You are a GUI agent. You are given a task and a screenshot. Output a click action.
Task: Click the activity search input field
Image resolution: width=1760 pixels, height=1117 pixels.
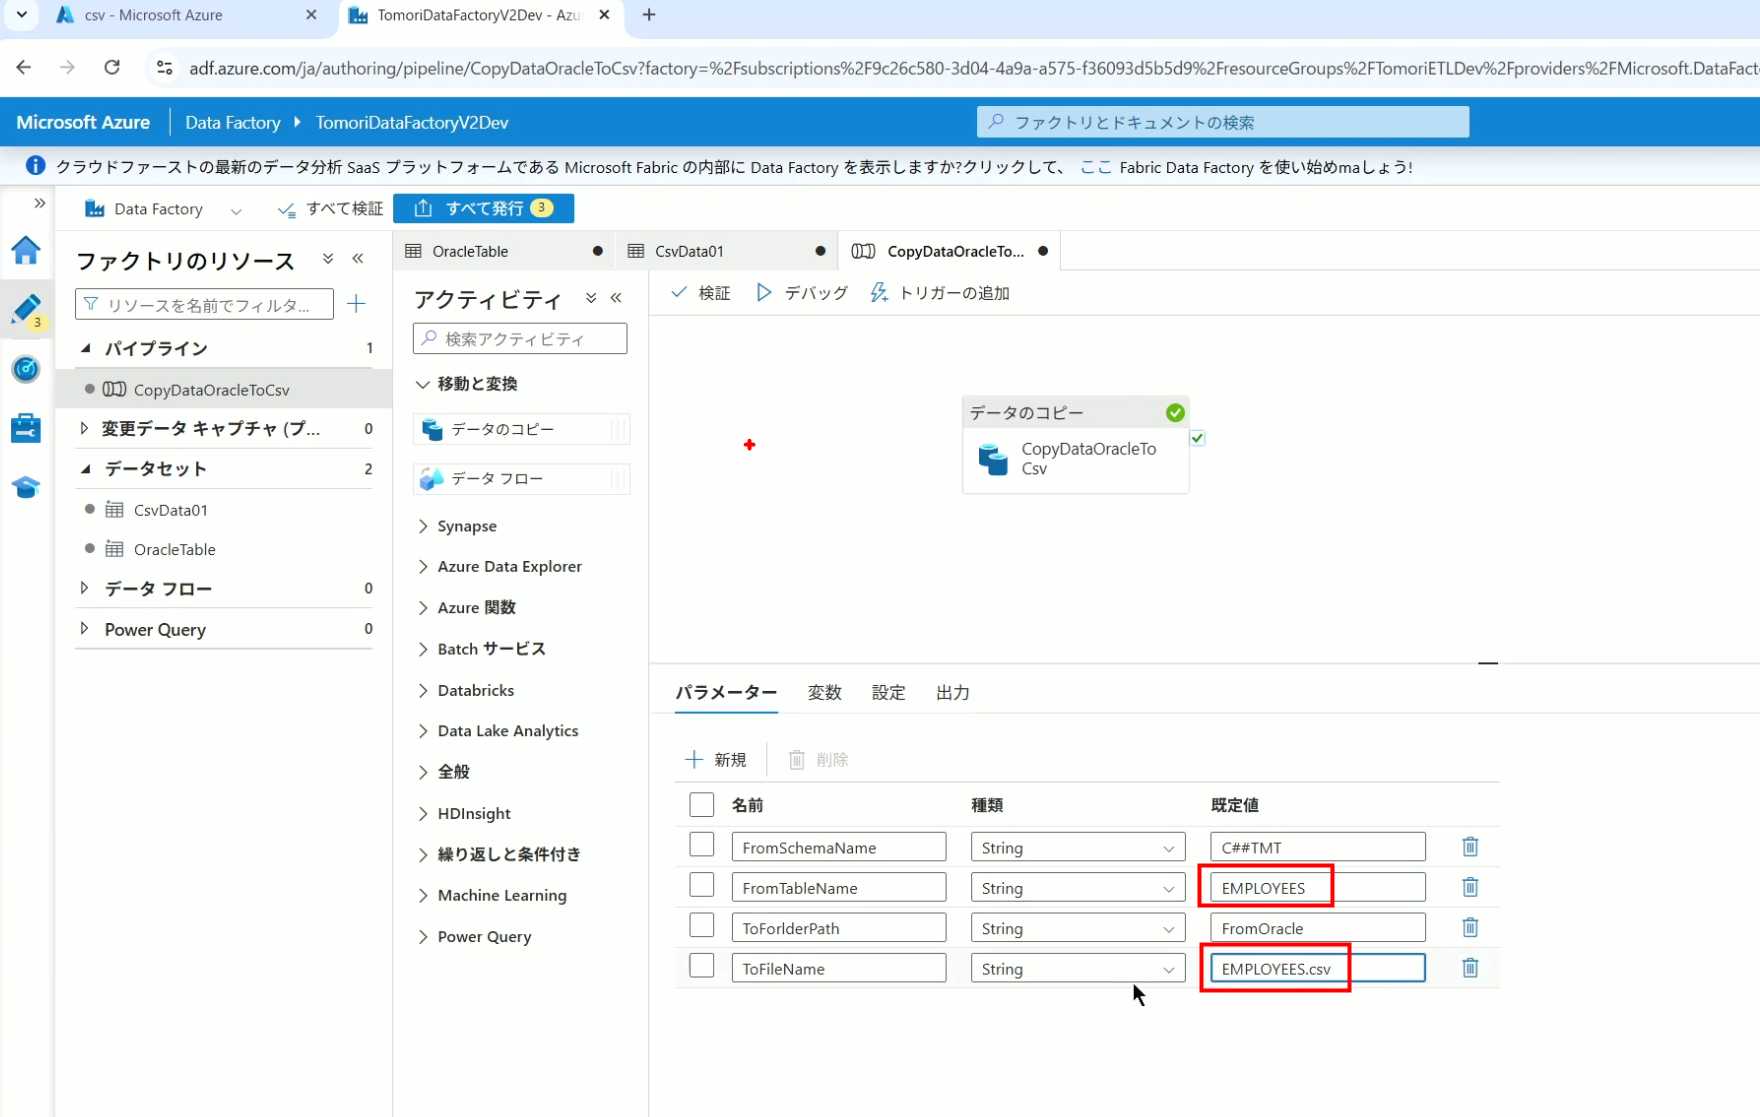520,339
